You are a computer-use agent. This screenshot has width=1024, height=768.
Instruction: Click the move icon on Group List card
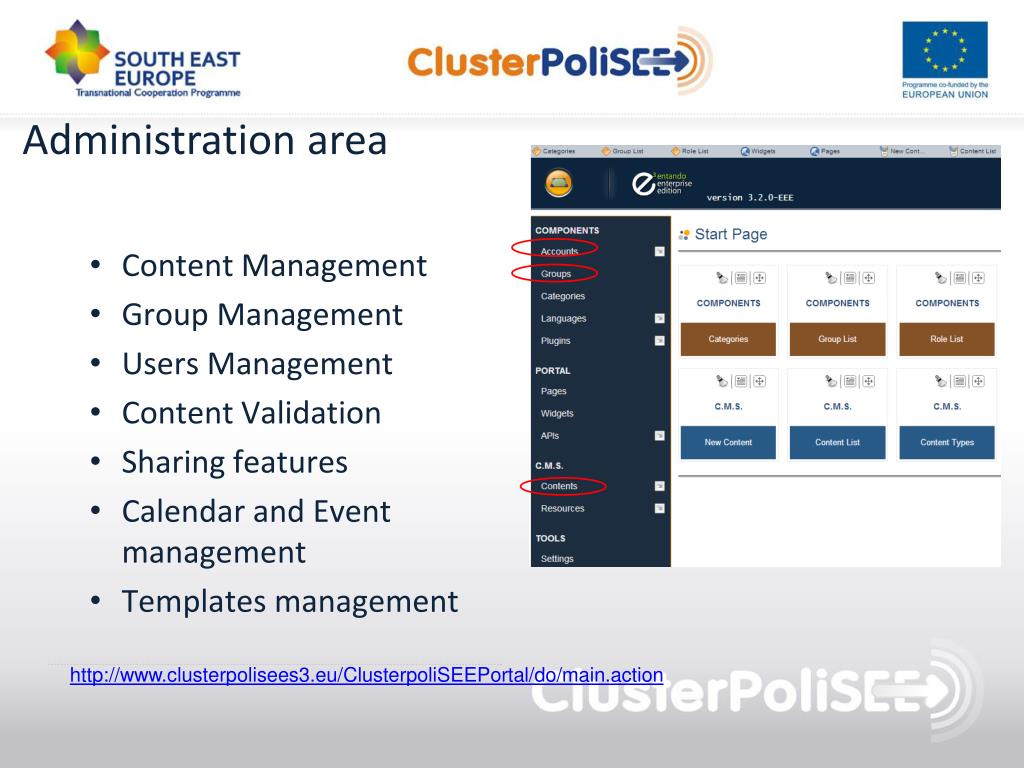(868, 278)
